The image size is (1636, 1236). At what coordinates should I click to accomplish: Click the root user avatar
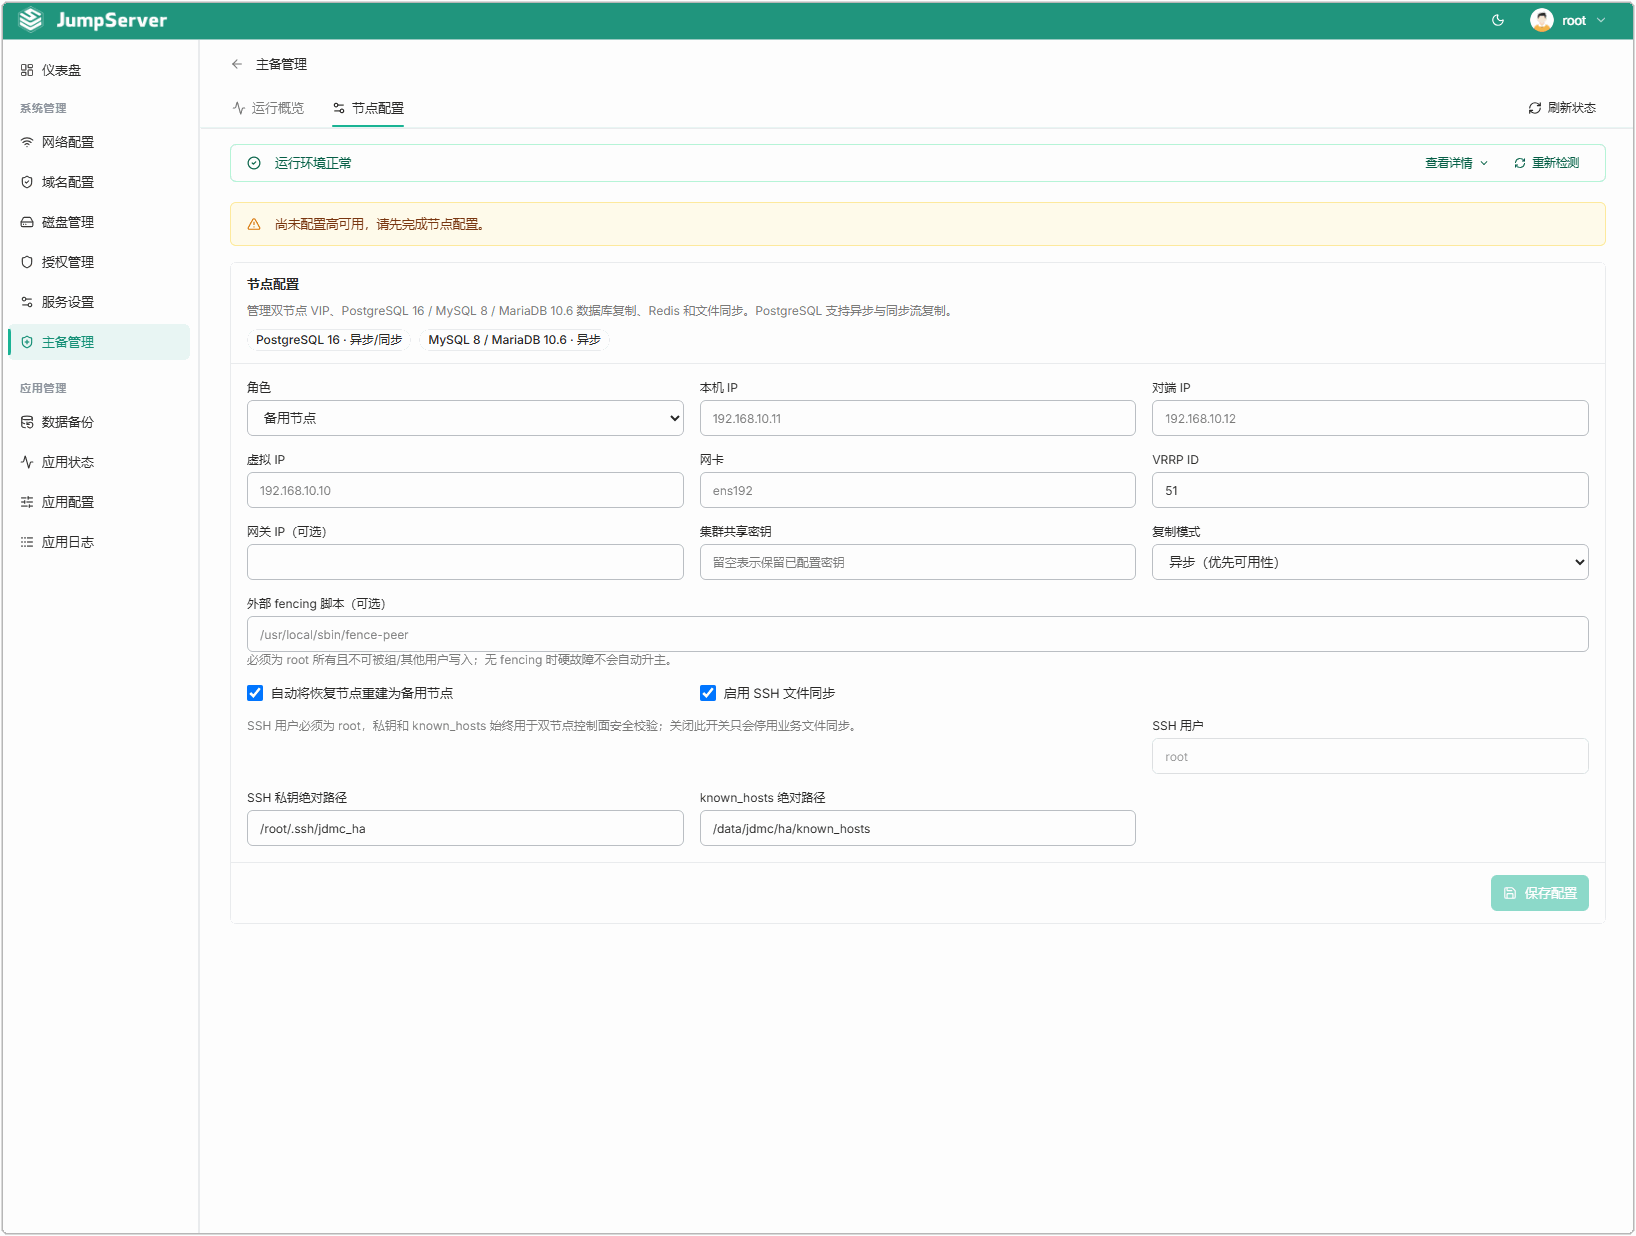point(1541,20)
